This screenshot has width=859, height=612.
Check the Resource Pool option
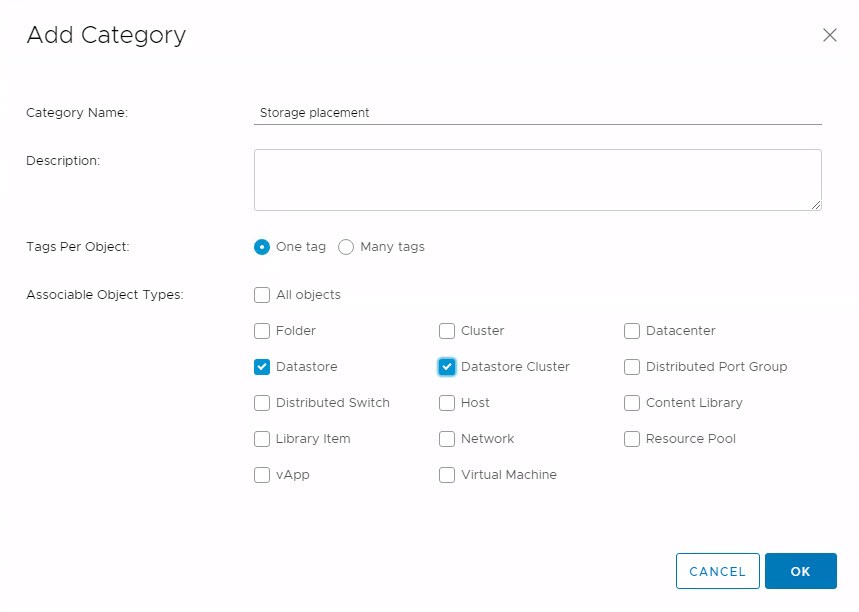[632, 439]
